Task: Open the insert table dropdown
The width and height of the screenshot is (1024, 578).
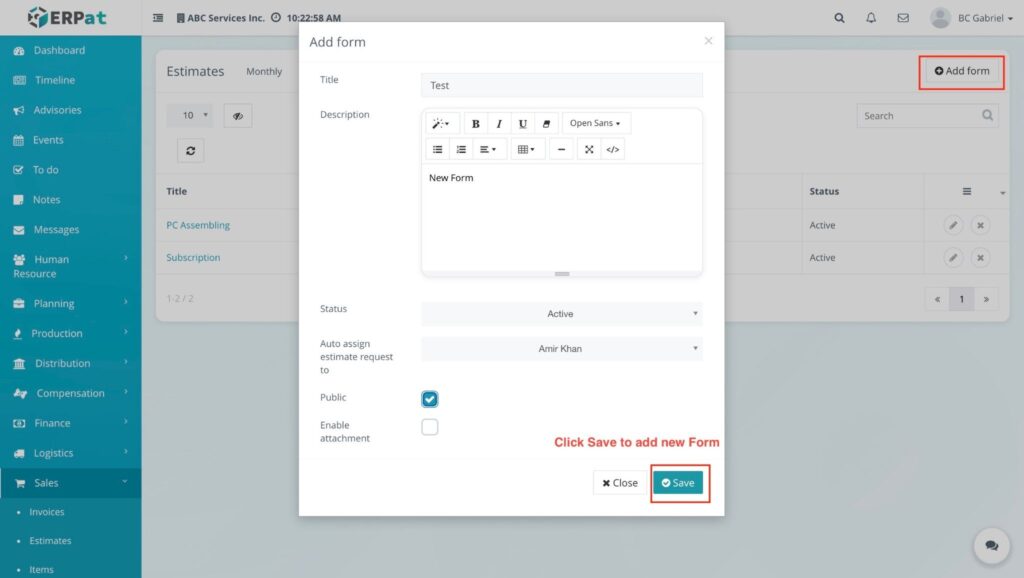Action: [x=526, y=149]
